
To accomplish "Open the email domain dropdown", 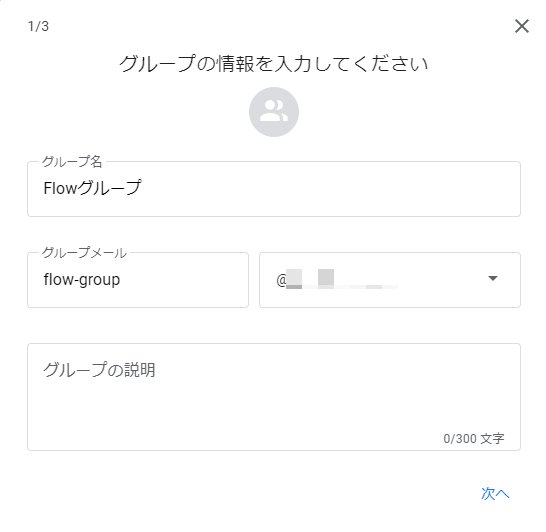I will pos(390,280).
